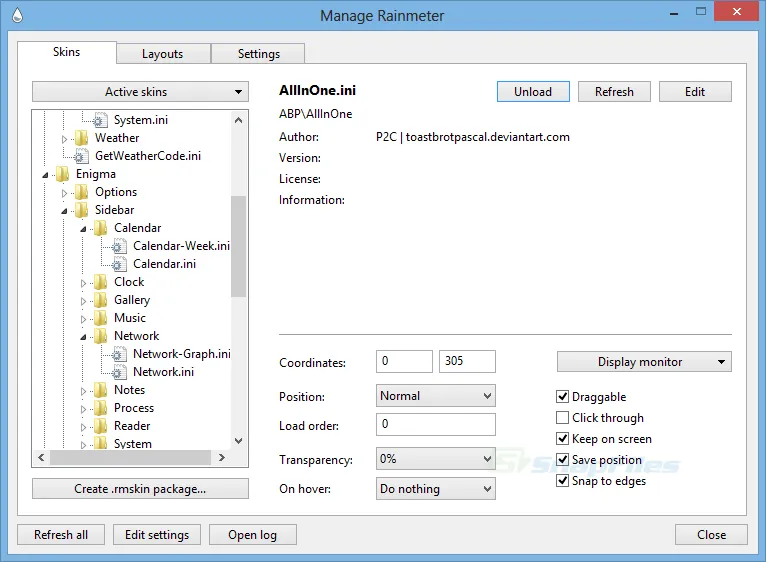Click the Calendar.ini file icon

119,264
